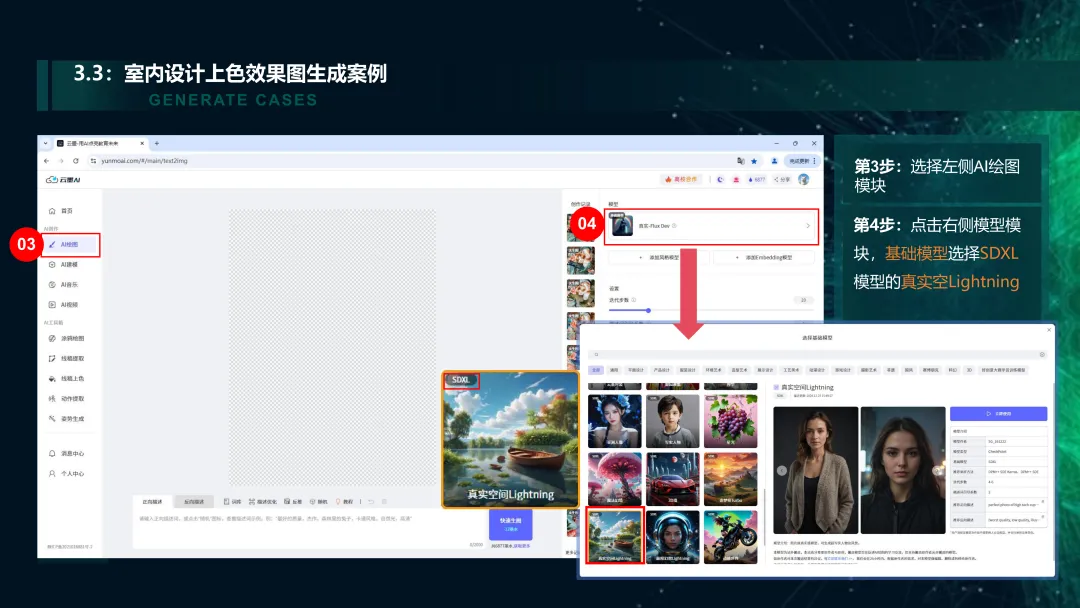The height and width of the screenshot is (608, 1080).
Task: Click 添加风格模型 button
Action: [x=658, y=257]
